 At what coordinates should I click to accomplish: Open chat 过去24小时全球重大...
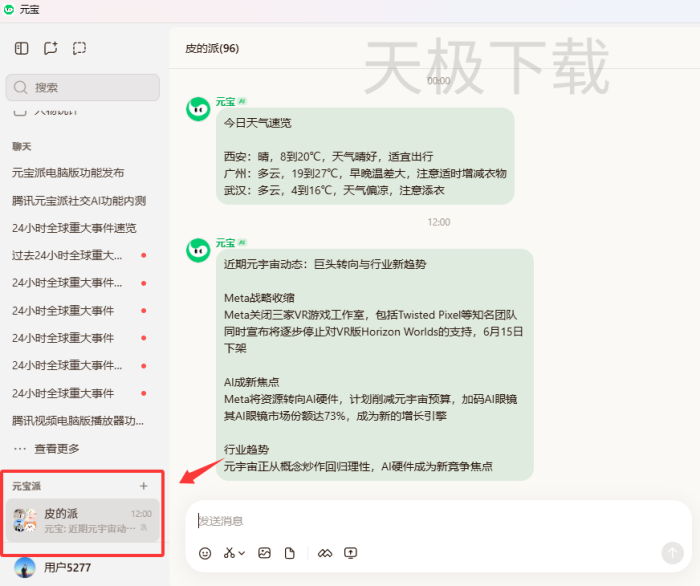coord(67,256)
